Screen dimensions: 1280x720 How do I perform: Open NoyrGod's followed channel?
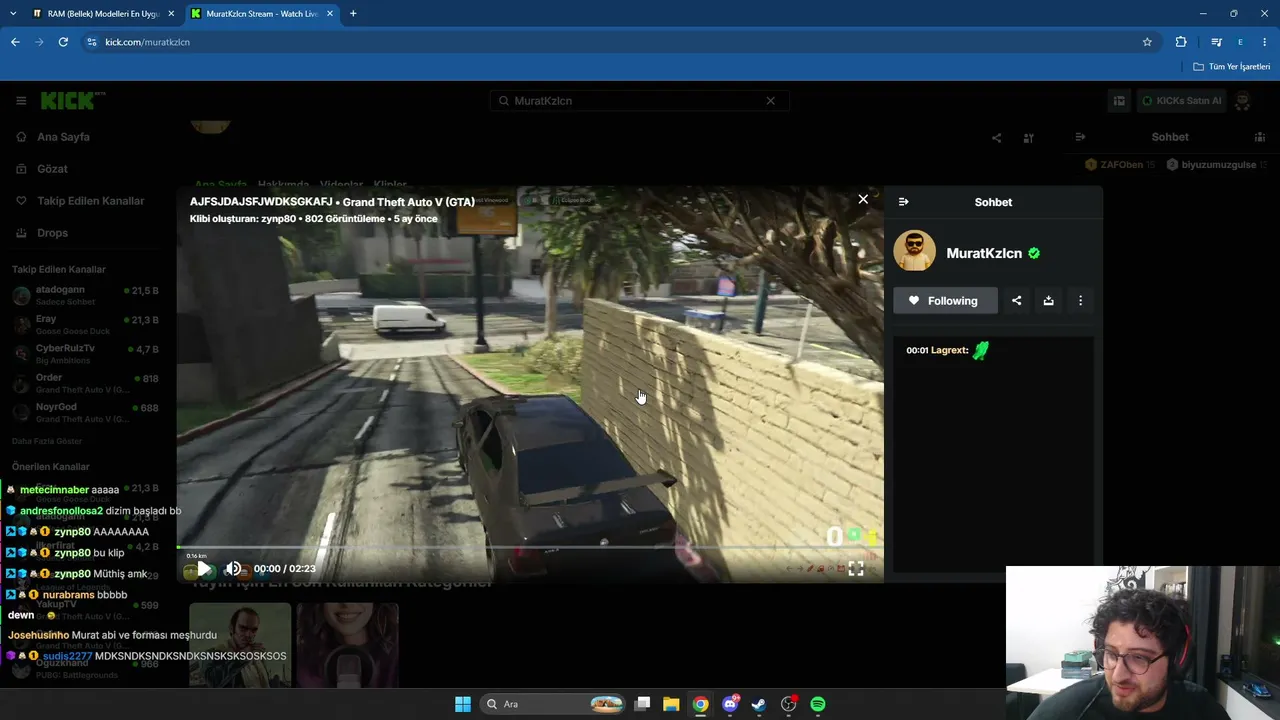point(86,413)
